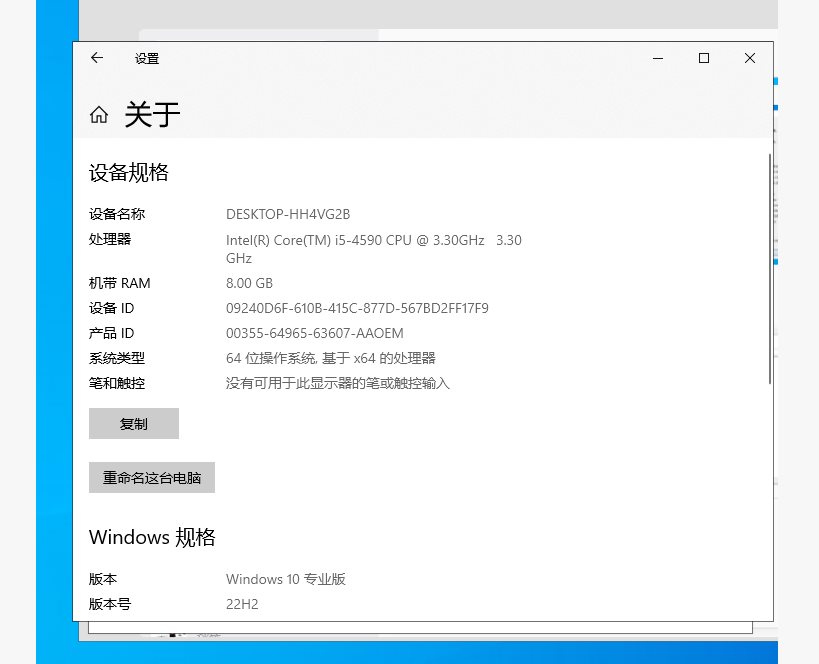
Task: Click the Windows 规格 section heading
Action: 152,537
